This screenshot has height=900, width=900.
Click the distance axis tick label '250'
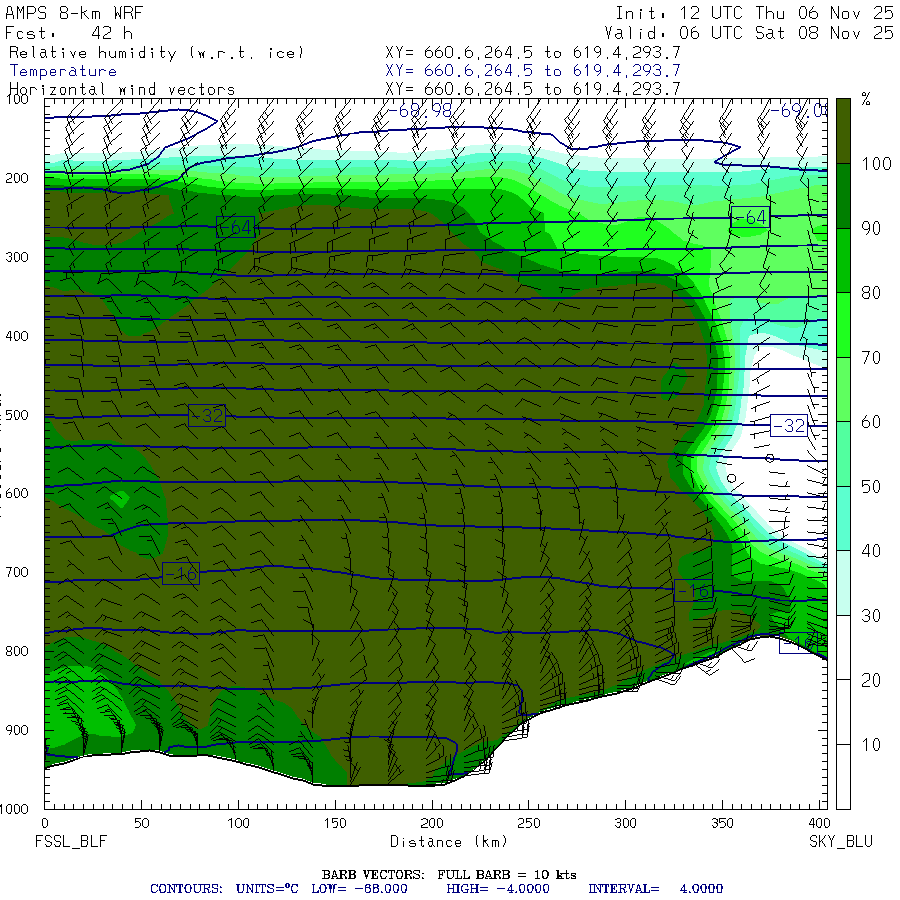point(529,823)
